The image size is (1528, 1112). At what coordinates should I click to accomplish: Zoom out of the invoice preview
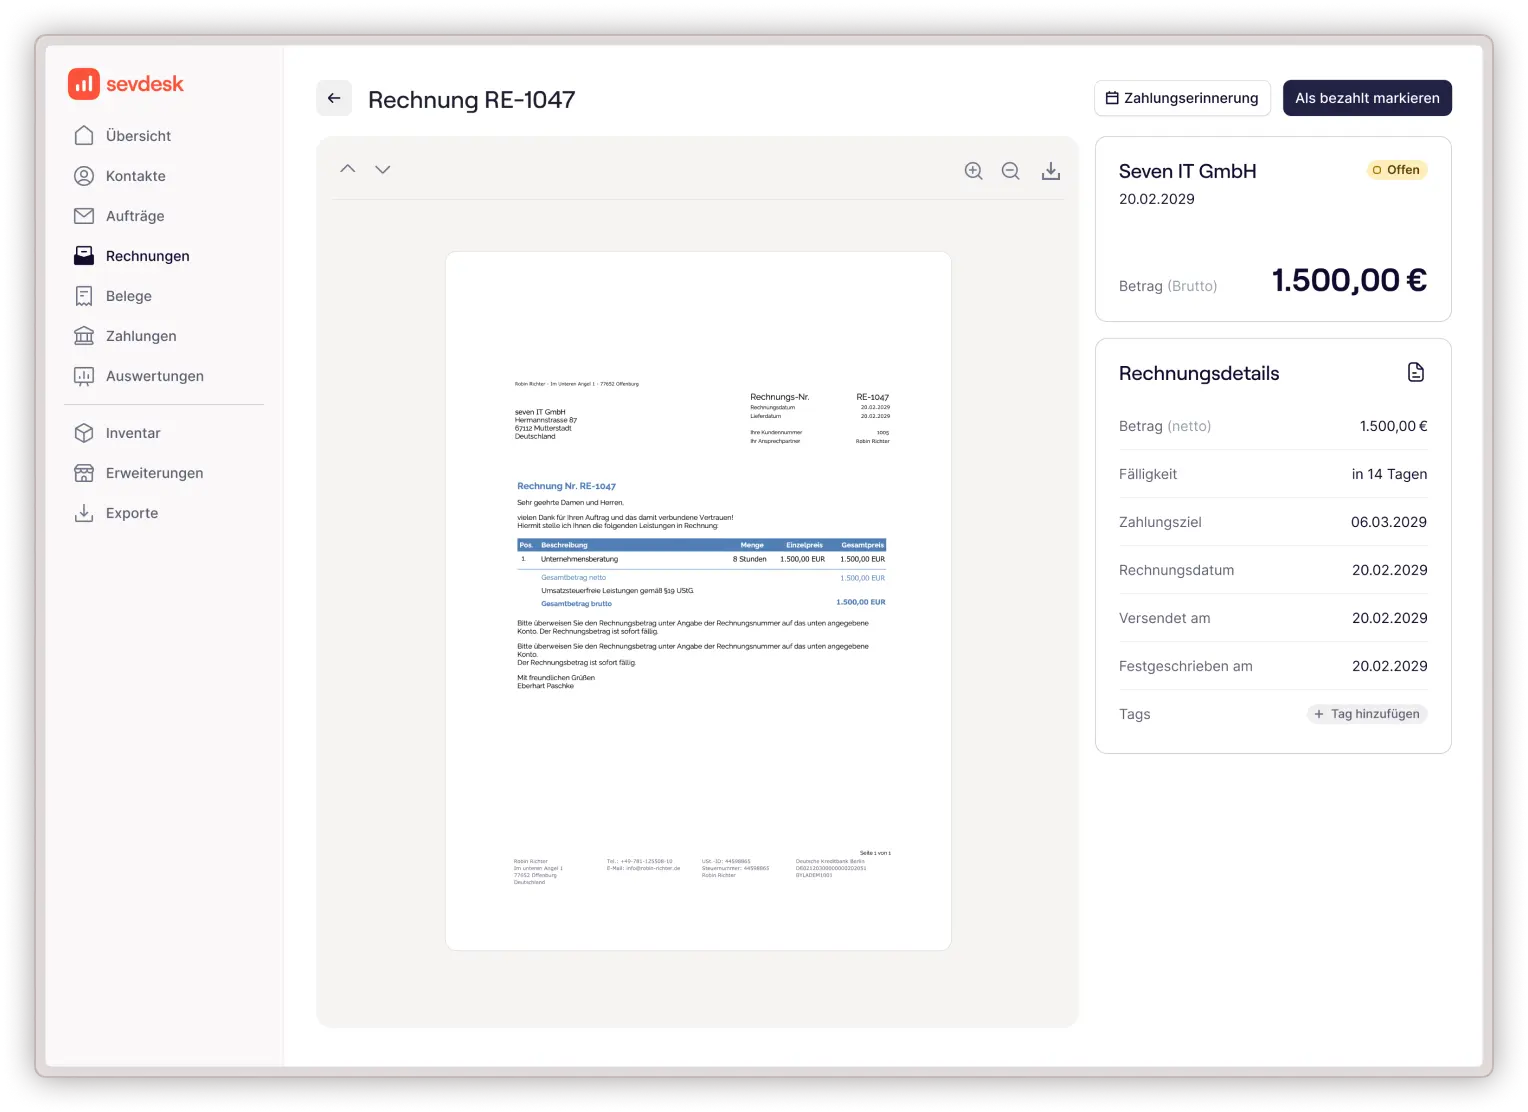pyautogui.click(x=1011, y=171)
